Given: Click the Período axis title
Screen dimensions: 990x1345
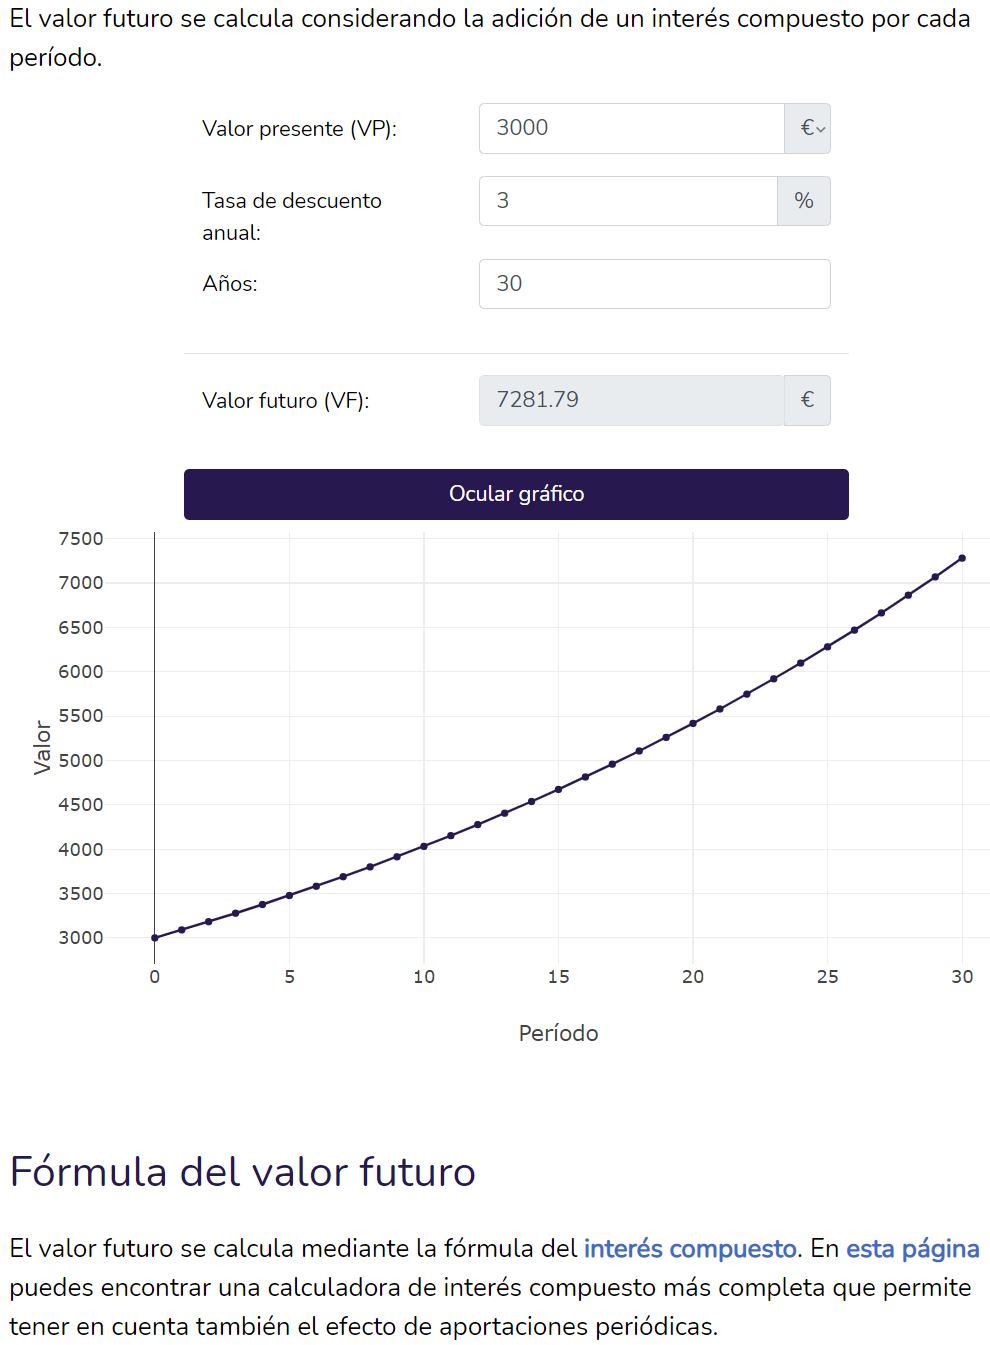Looking at the screenshot, I should click(x=558, y=1033).
